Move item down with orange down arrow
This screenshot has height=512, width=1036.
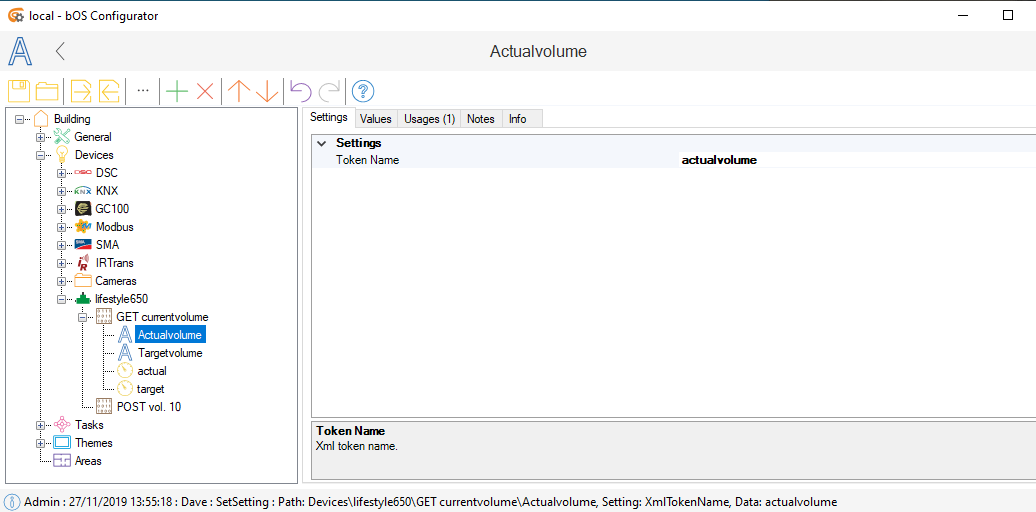tap(267, 91)
